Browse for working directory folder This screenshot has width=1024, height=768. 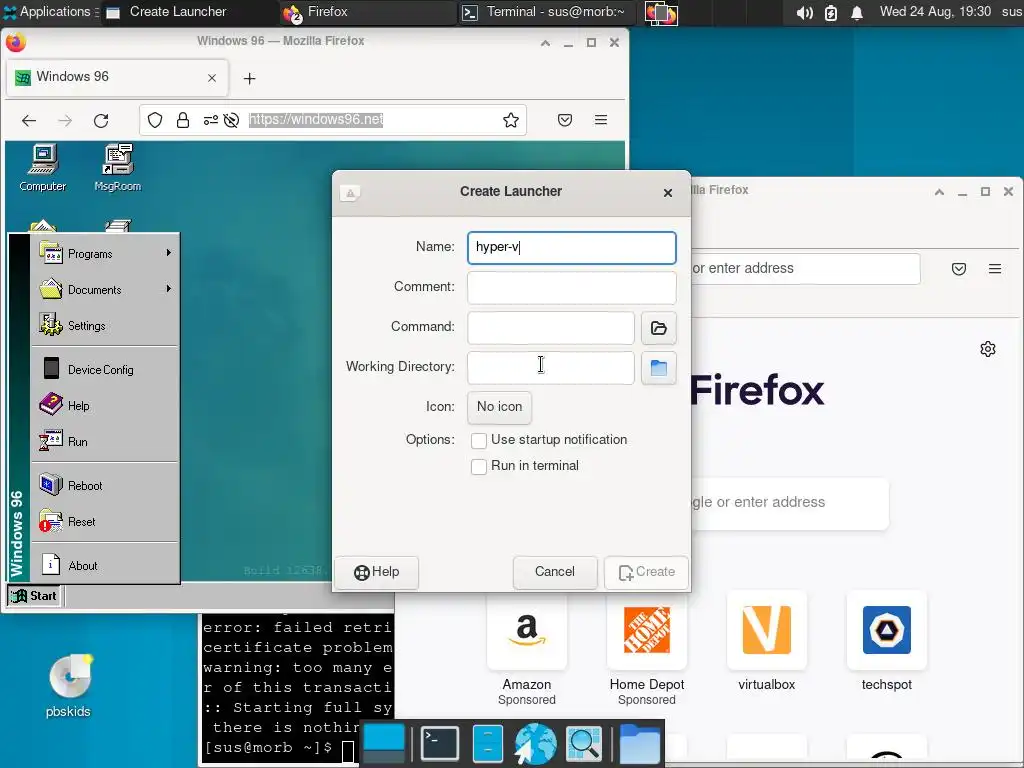(x=658, y=368)
